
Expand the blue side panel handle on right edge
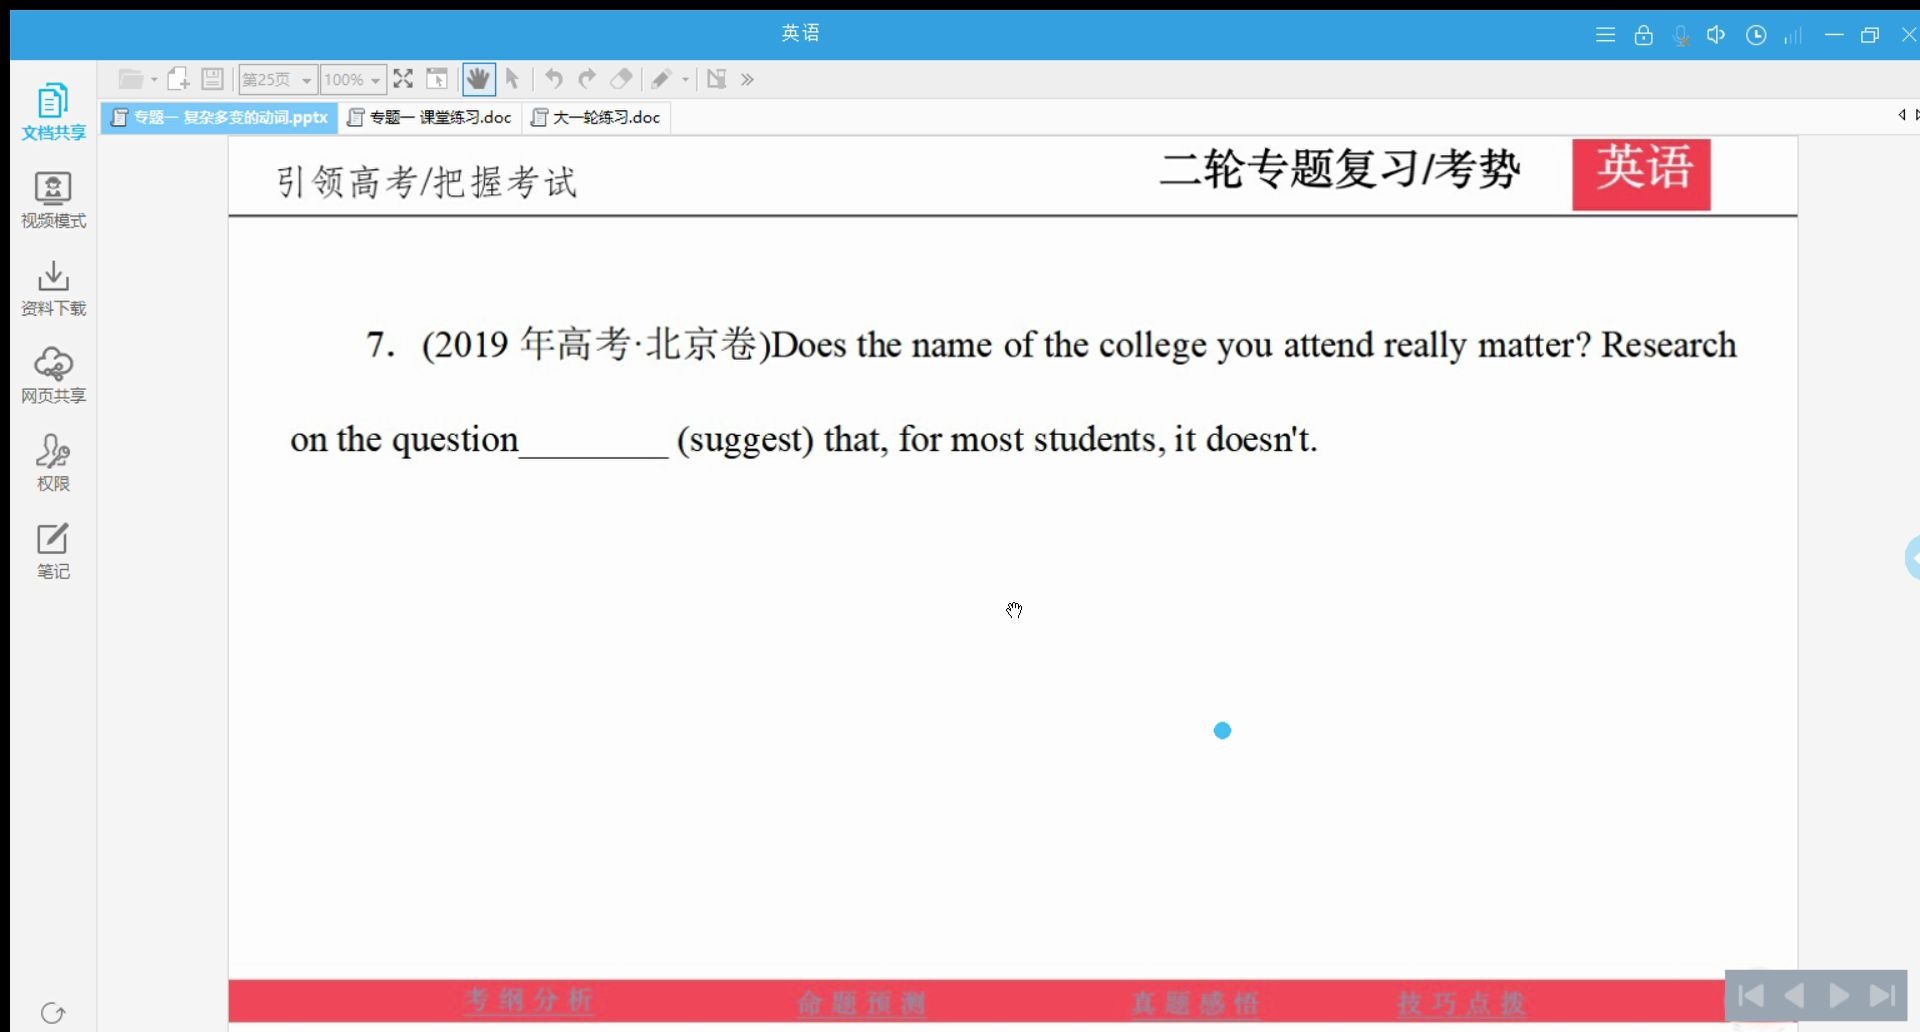pyautogui.click(x=1912, y=558)
